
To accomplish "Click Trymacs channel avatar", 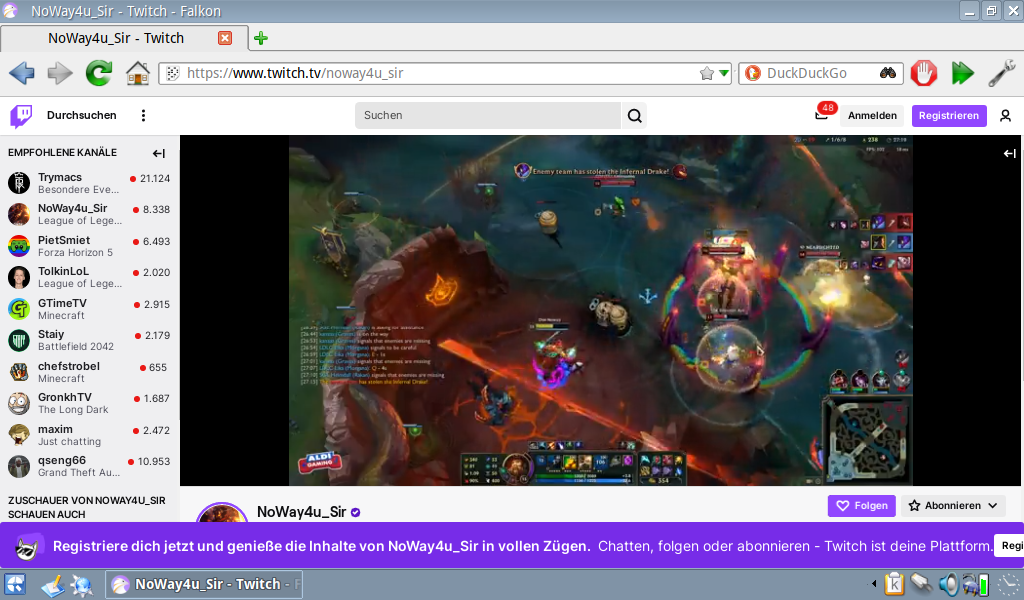I will (x=19, y=183).
